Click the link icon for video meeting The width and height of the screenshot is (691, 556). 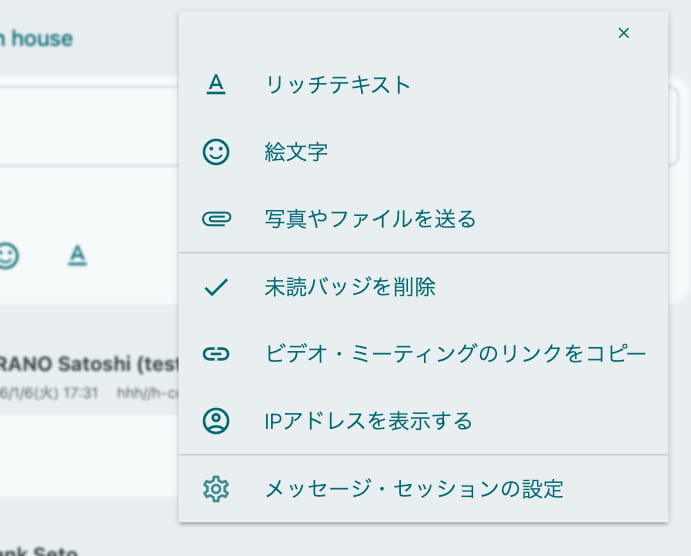coord(216,353)
